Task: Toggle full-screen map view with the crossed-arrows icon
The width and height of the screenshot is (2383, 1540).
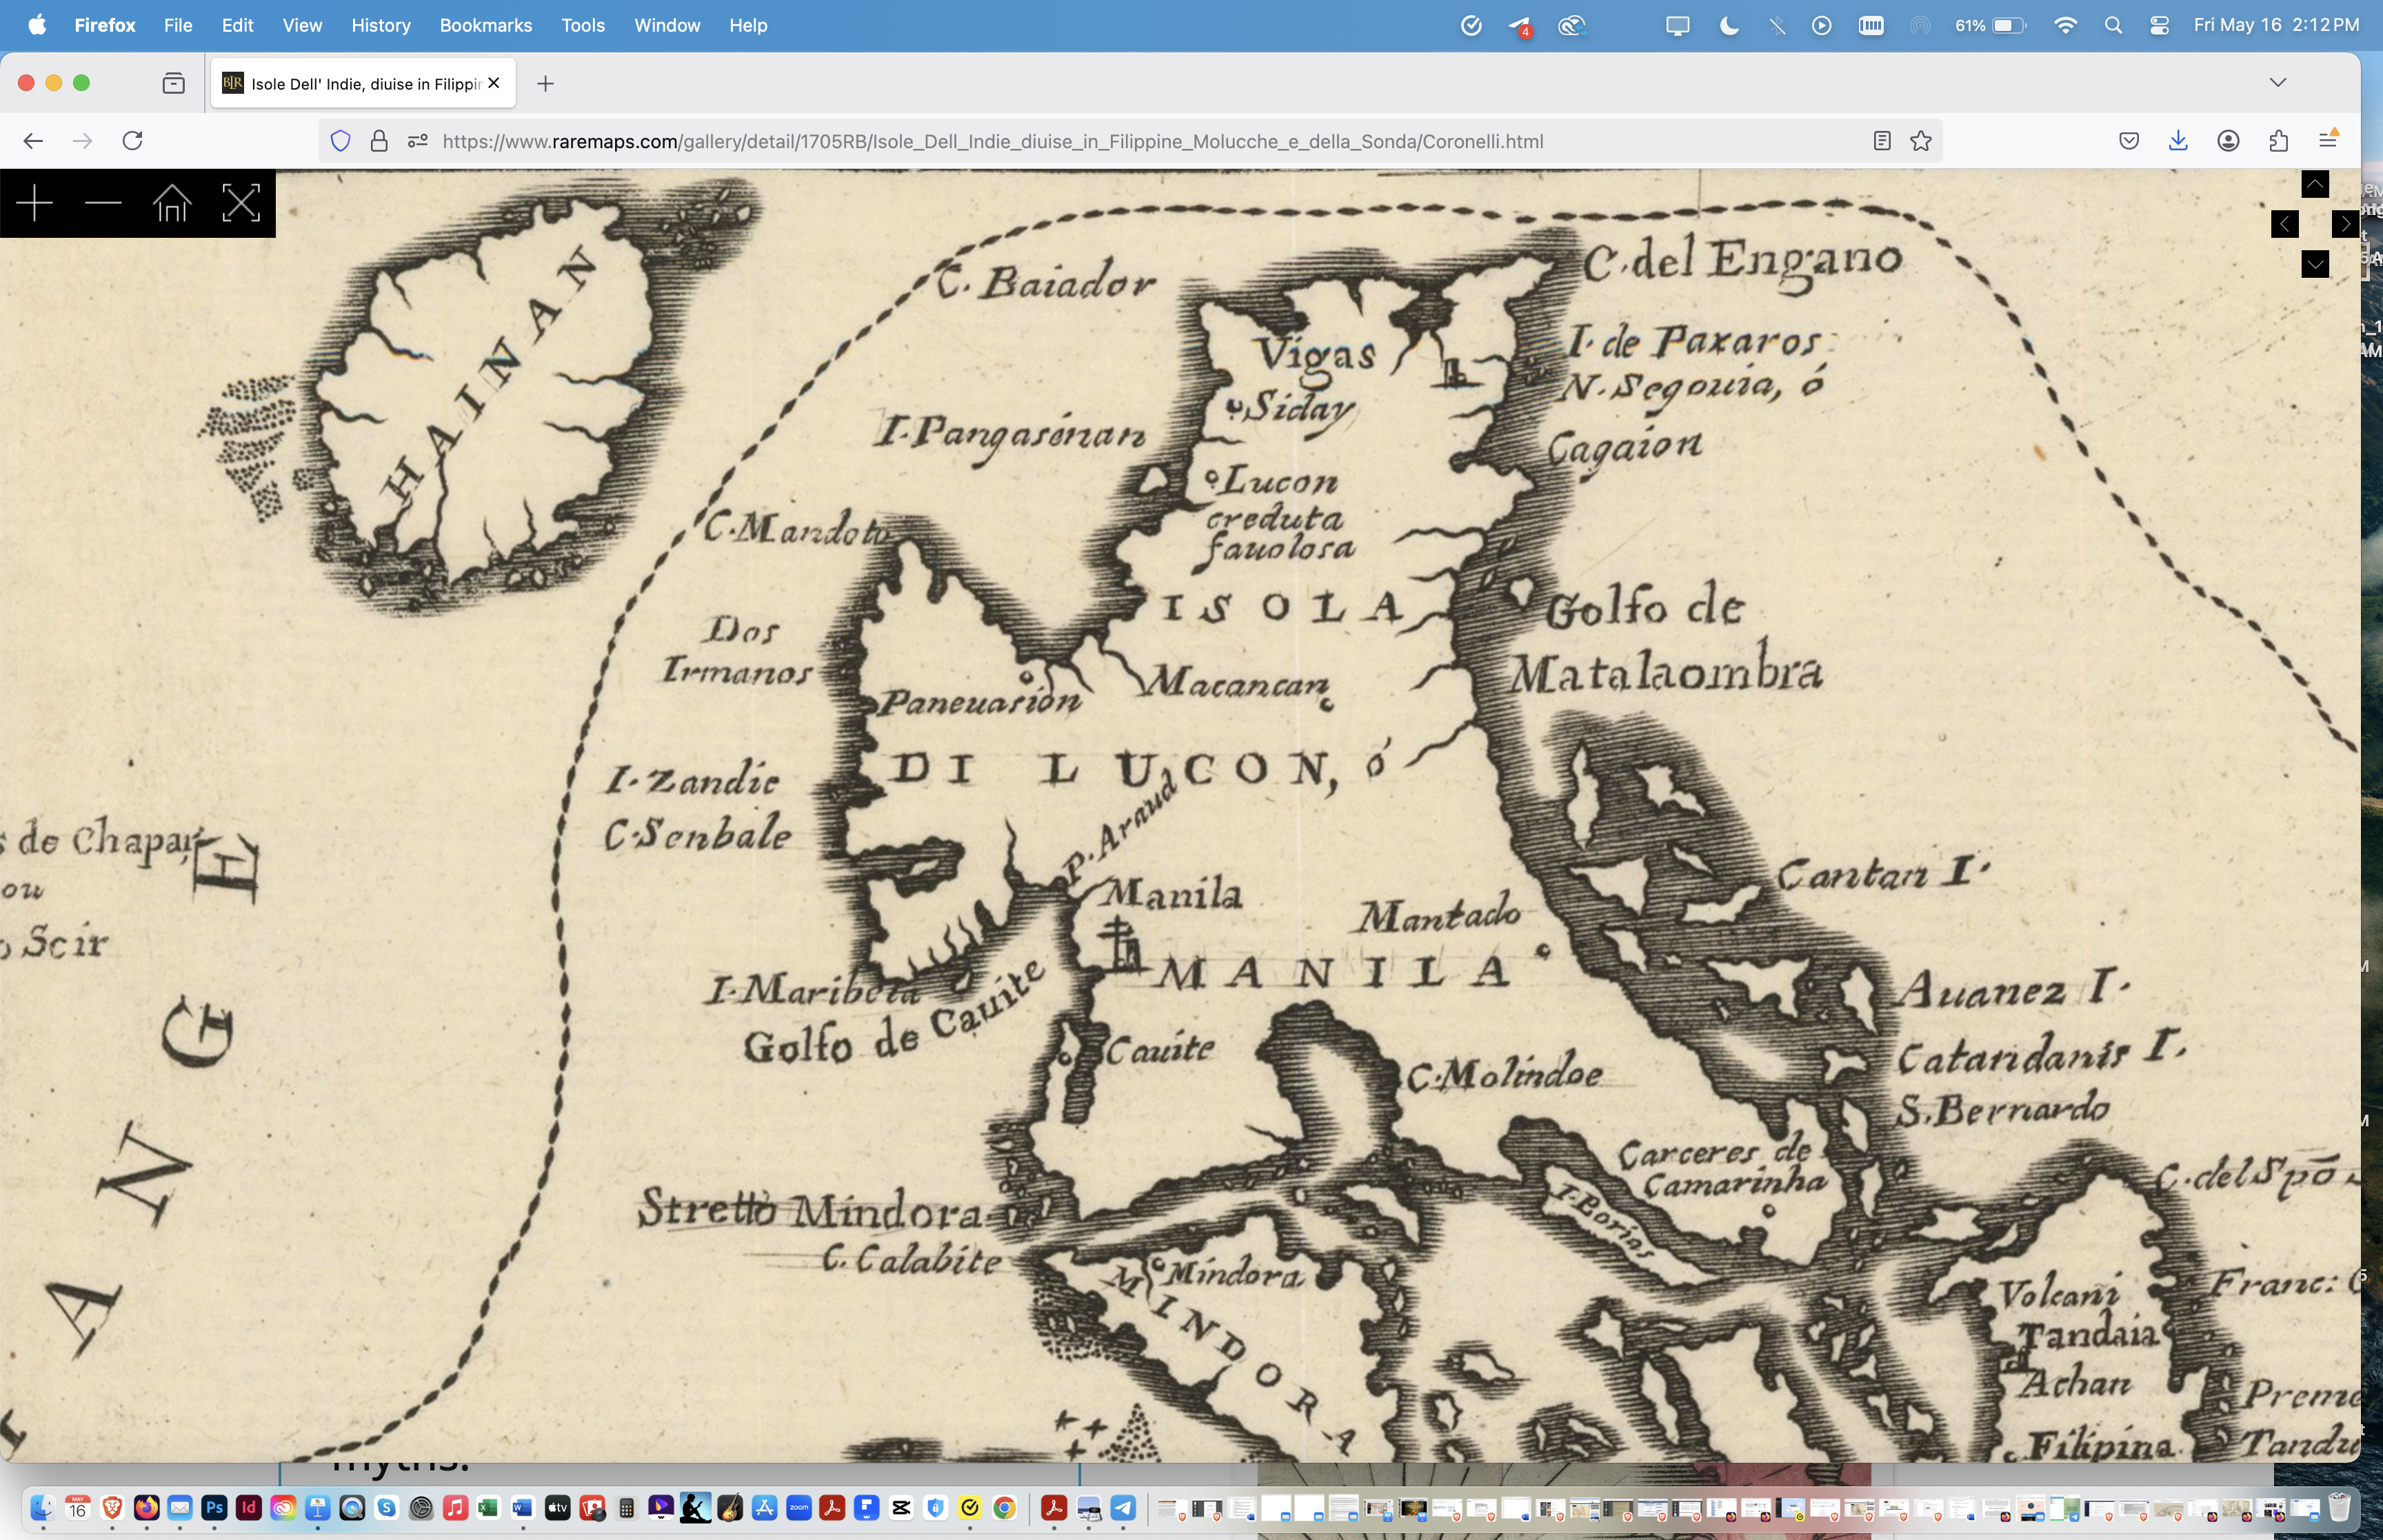Action: 241,203
